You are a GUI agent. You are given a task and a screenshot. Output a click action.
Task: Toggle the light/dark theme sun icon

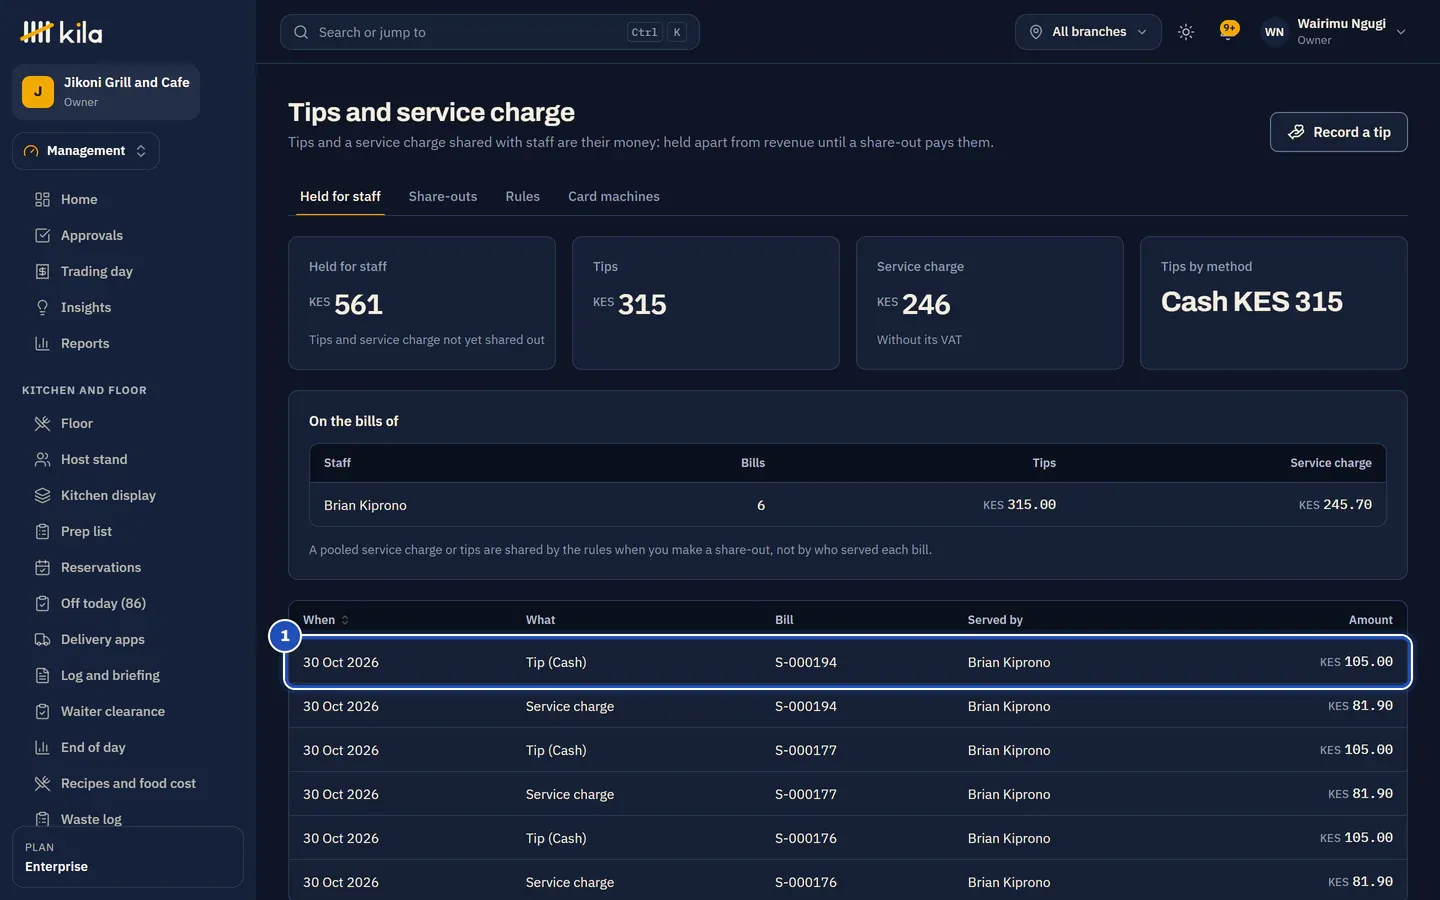tap(1186, 32)
